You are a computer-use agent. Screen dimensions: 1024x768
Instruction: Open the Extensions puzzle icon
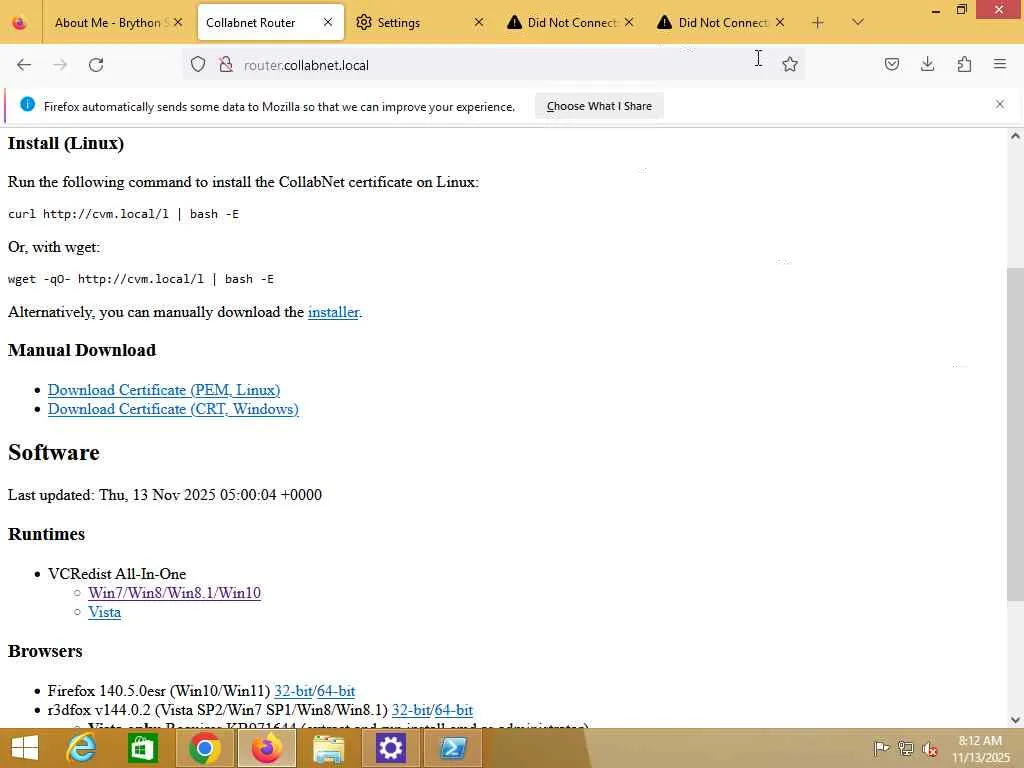[964, 64]
